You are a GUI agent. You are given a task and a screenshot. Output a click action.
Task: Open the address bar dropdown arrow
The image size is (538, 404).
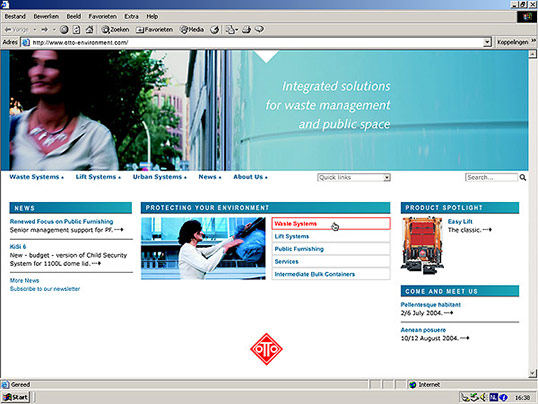tap(487, 43)
